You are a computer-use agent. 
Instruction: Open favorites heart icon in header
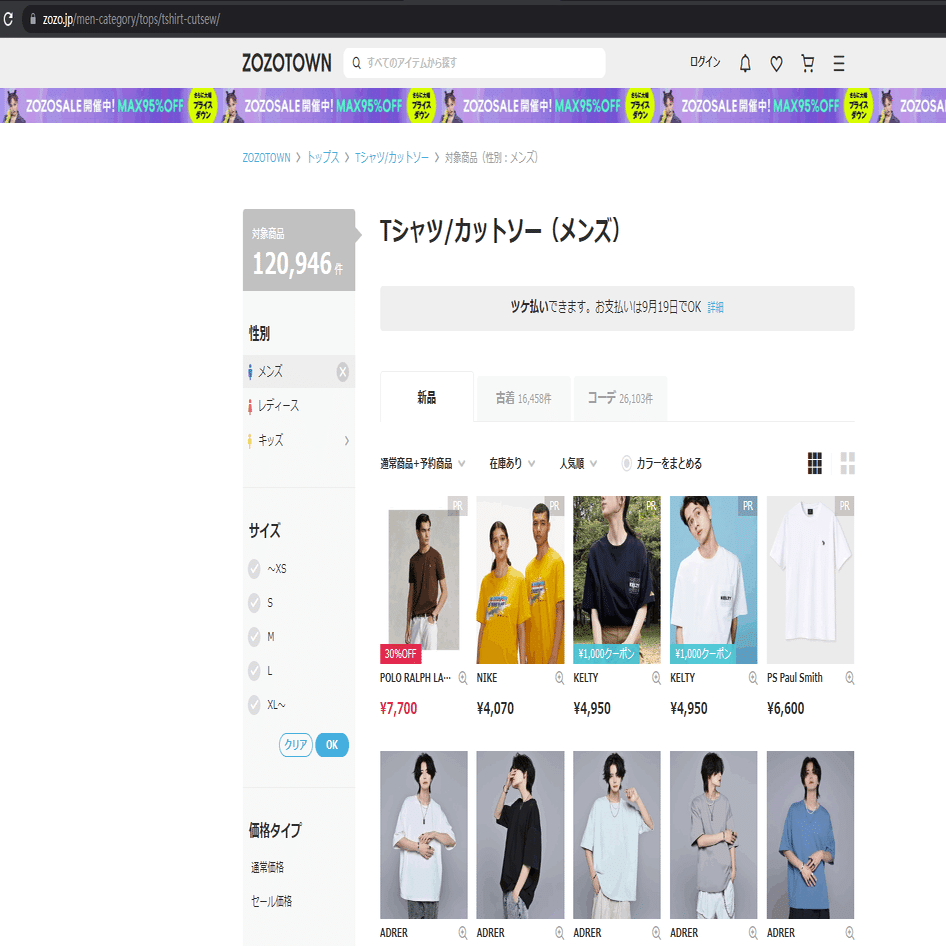776,63
